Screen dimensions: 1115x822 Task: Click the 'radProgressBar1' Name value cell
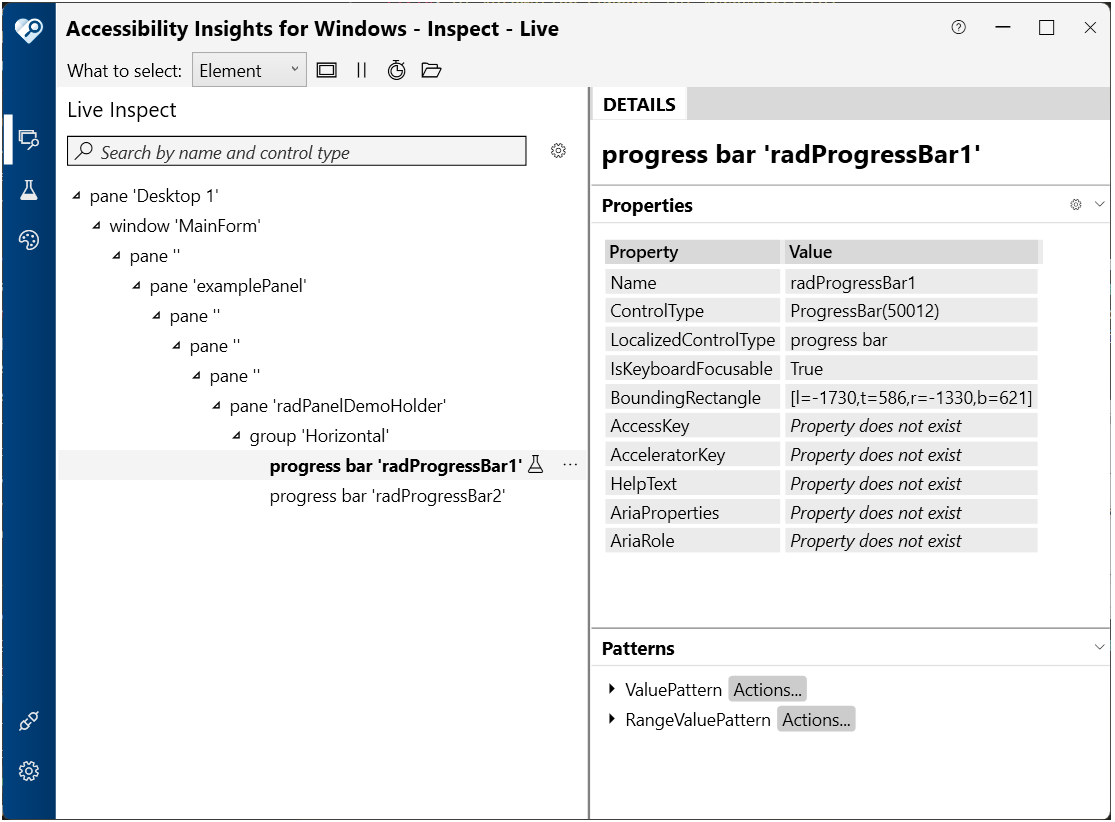coord(911,282)
